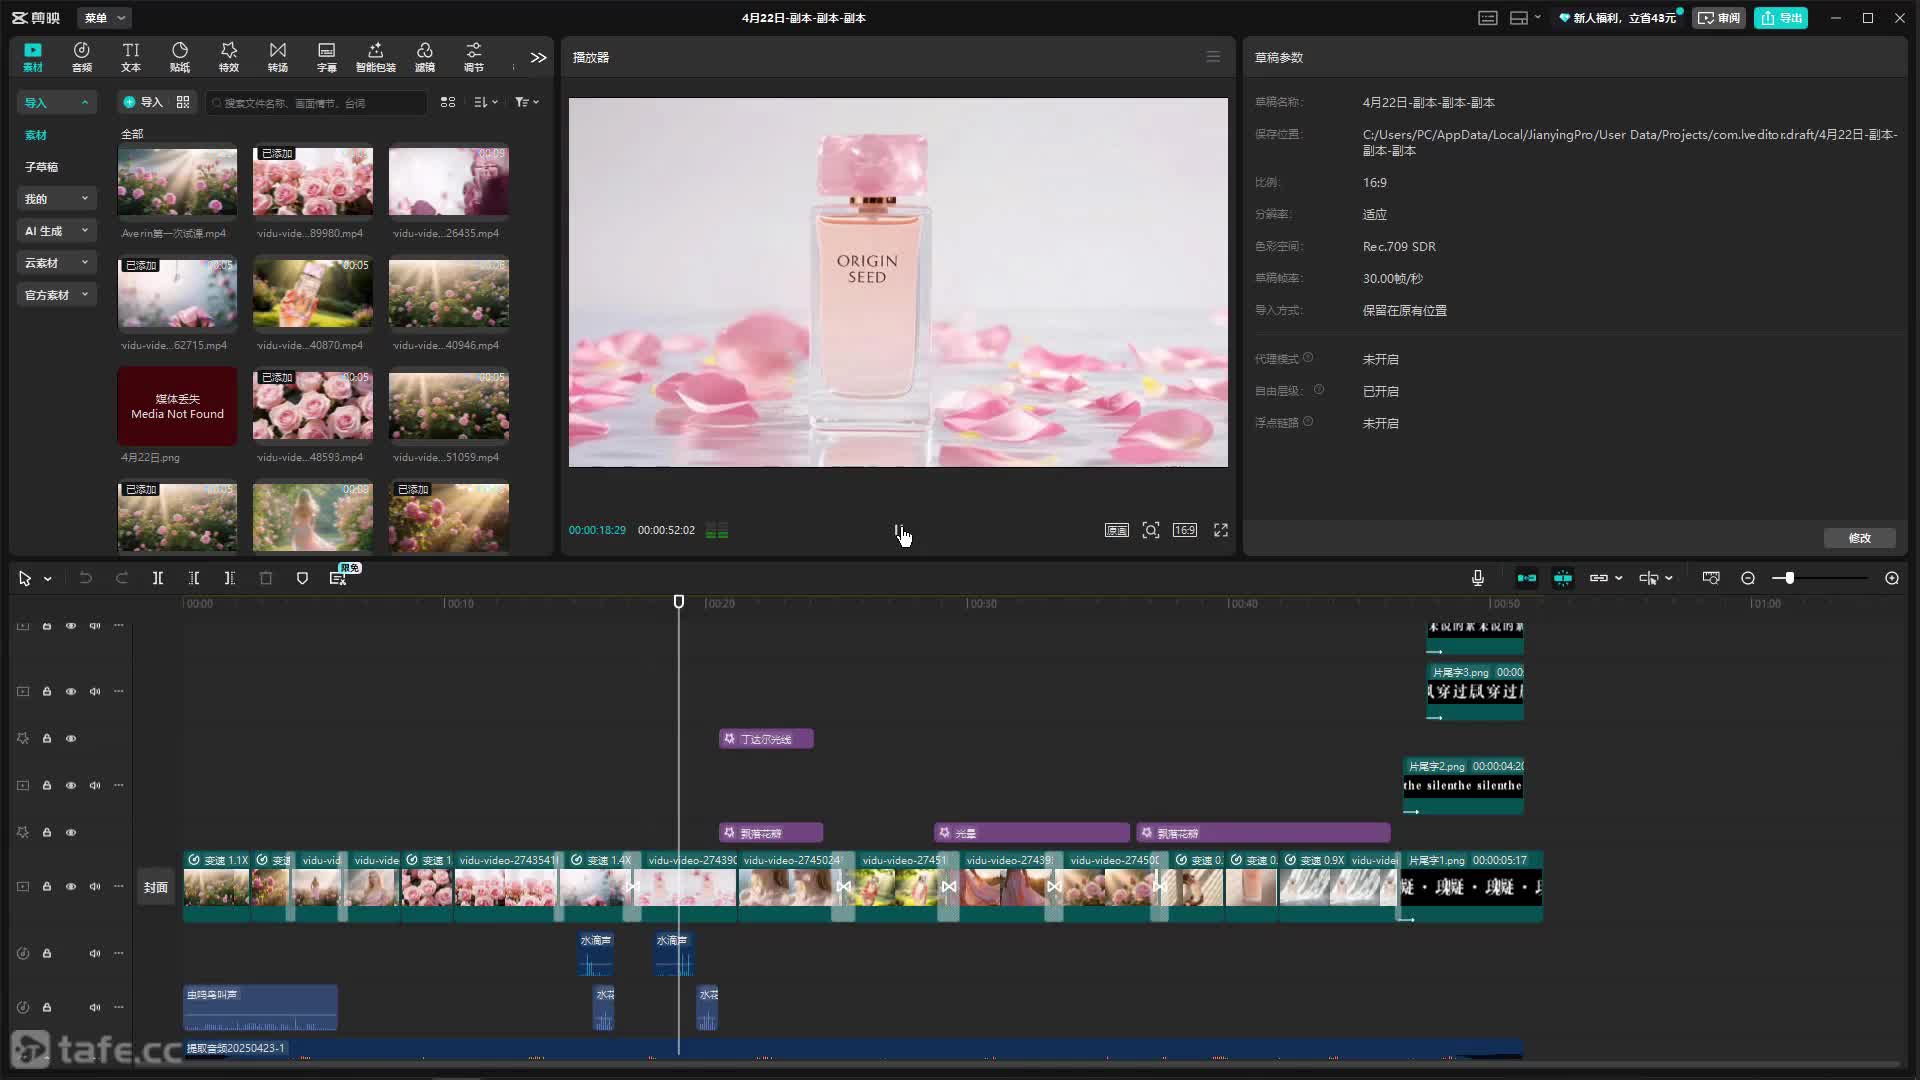Click the 原画 original quality icon
Image resolution: width=1920 pixels, height=1080 pixels.
pyautogui.click(x=1116, y=530)
